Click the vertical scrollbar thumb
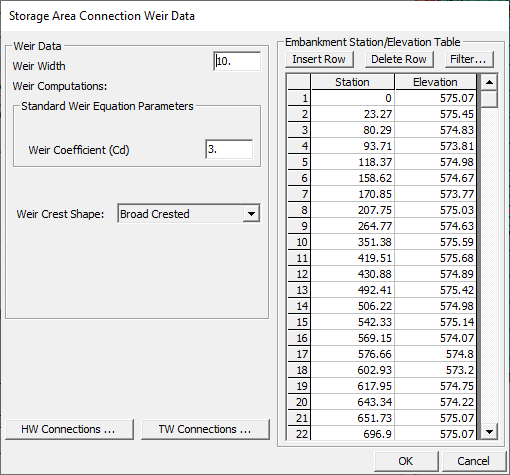 point(489,99)
